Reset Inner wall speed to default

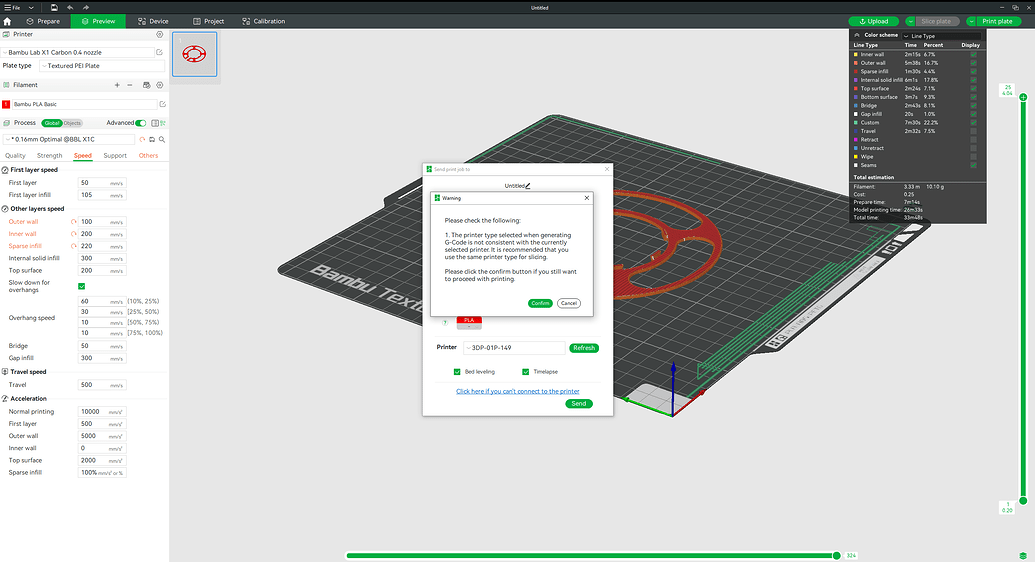click(x=73, y=234)
